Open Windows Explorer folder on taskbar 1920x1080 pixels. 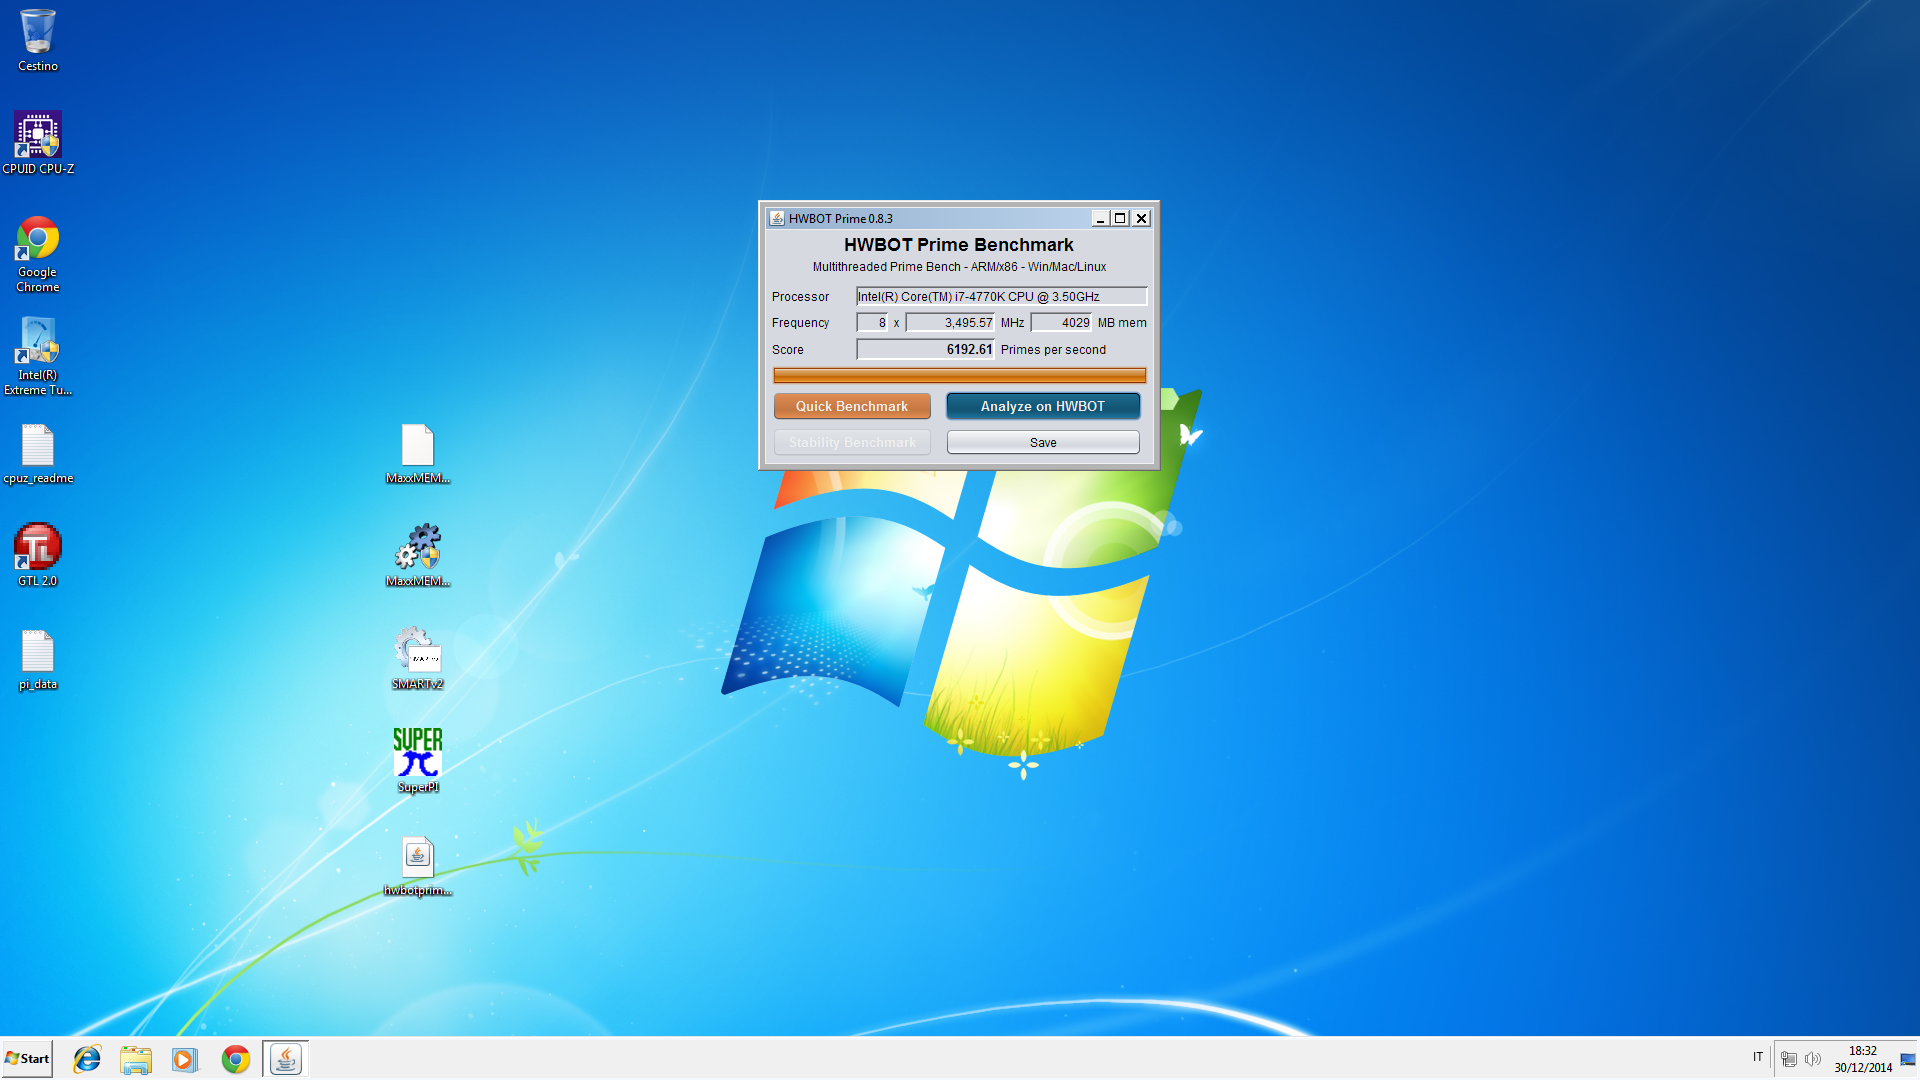pyautogui.click(x=136, y=1059)
